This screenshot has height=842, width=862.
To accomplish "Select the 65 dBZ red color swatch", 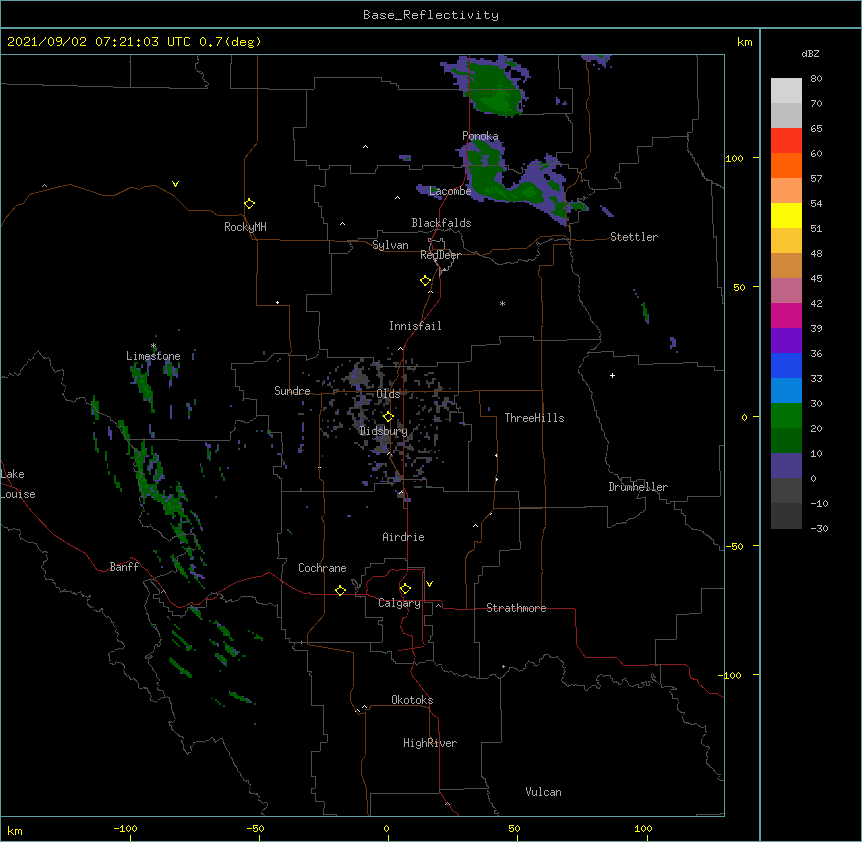I will tap(786, 140).
